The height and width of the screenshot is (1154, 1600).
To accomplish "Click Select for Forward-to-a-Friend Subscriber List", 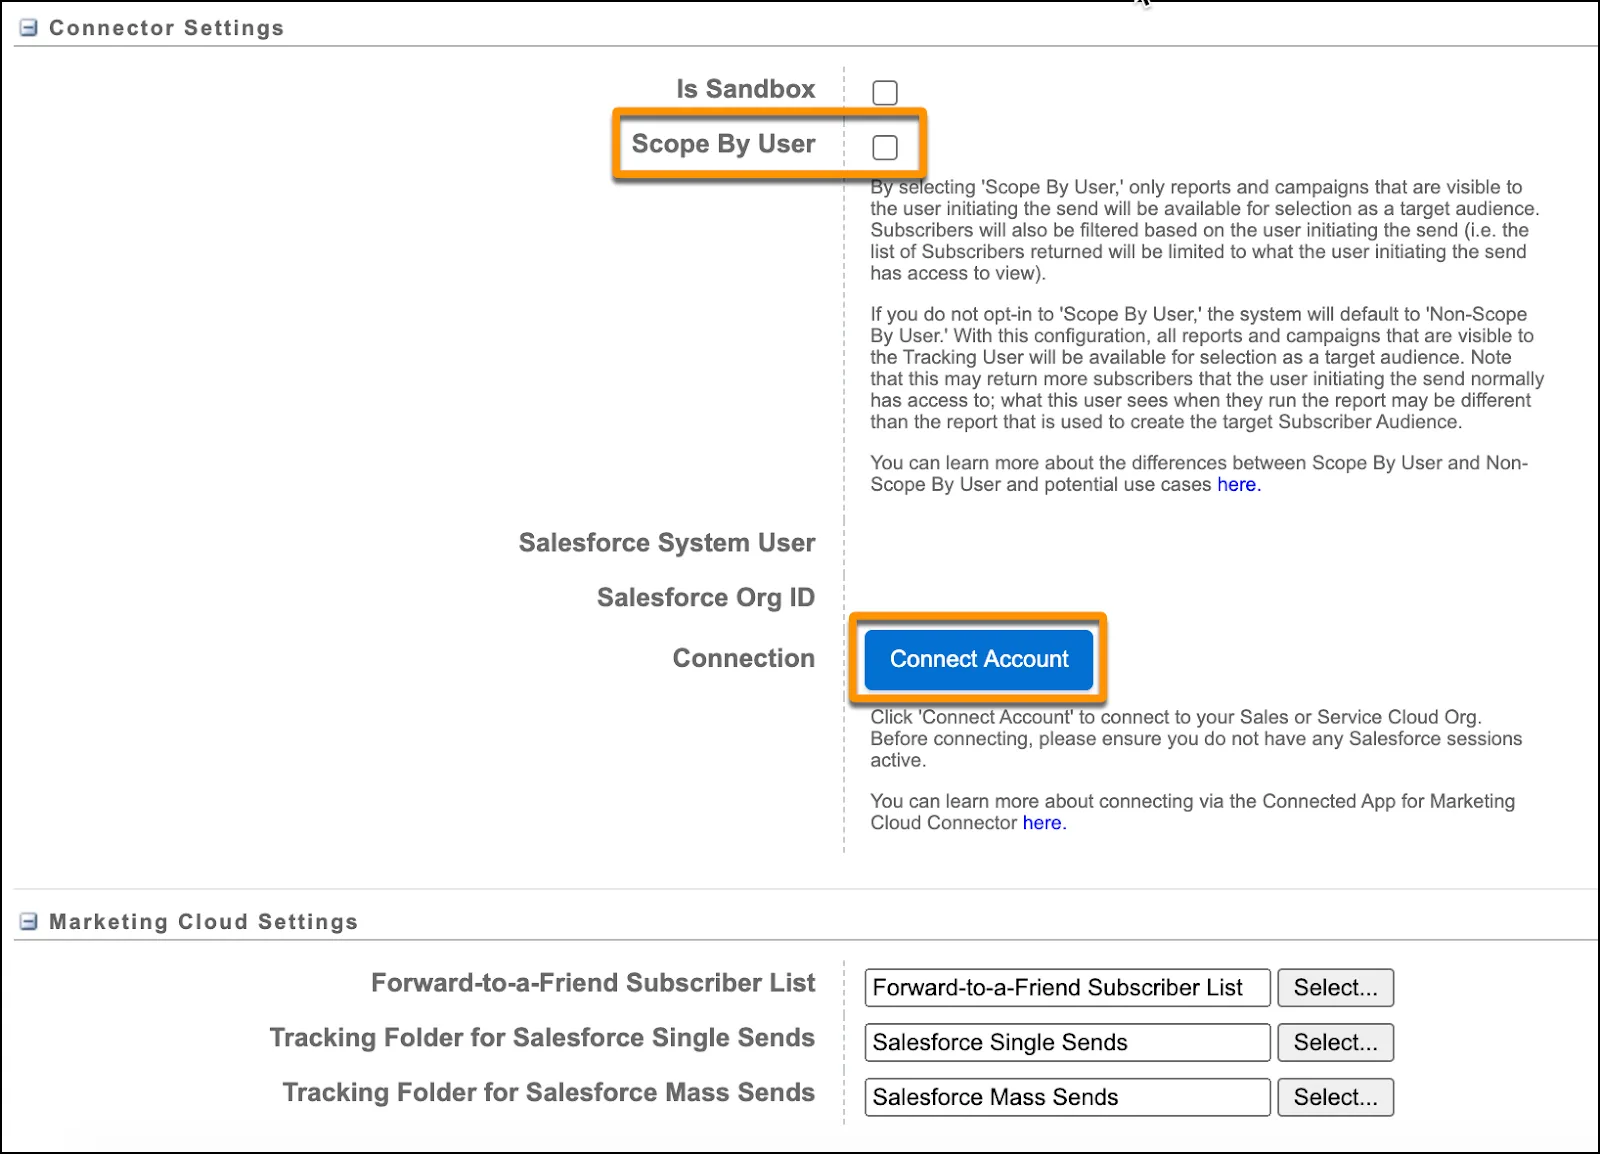I will [1336, 987].
